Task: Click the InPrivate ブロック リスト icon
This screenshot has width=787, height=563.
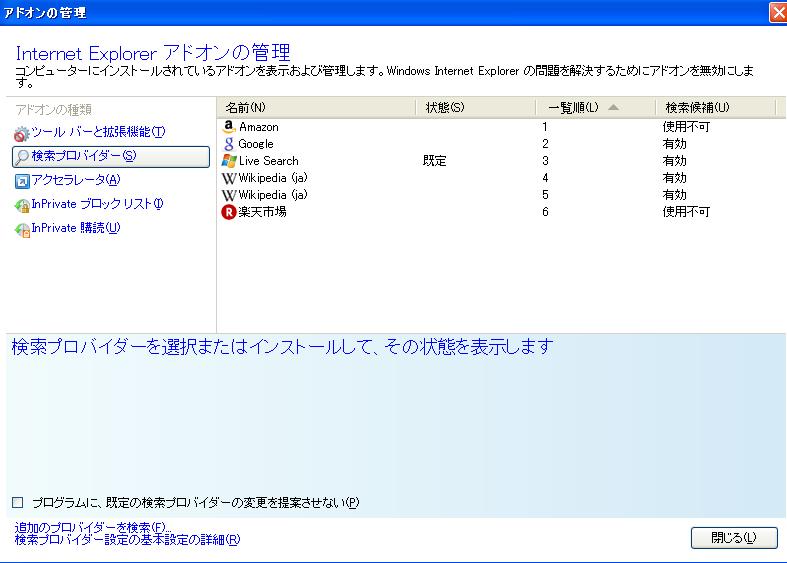Action: pyautogui.click(x=22, y=205)
